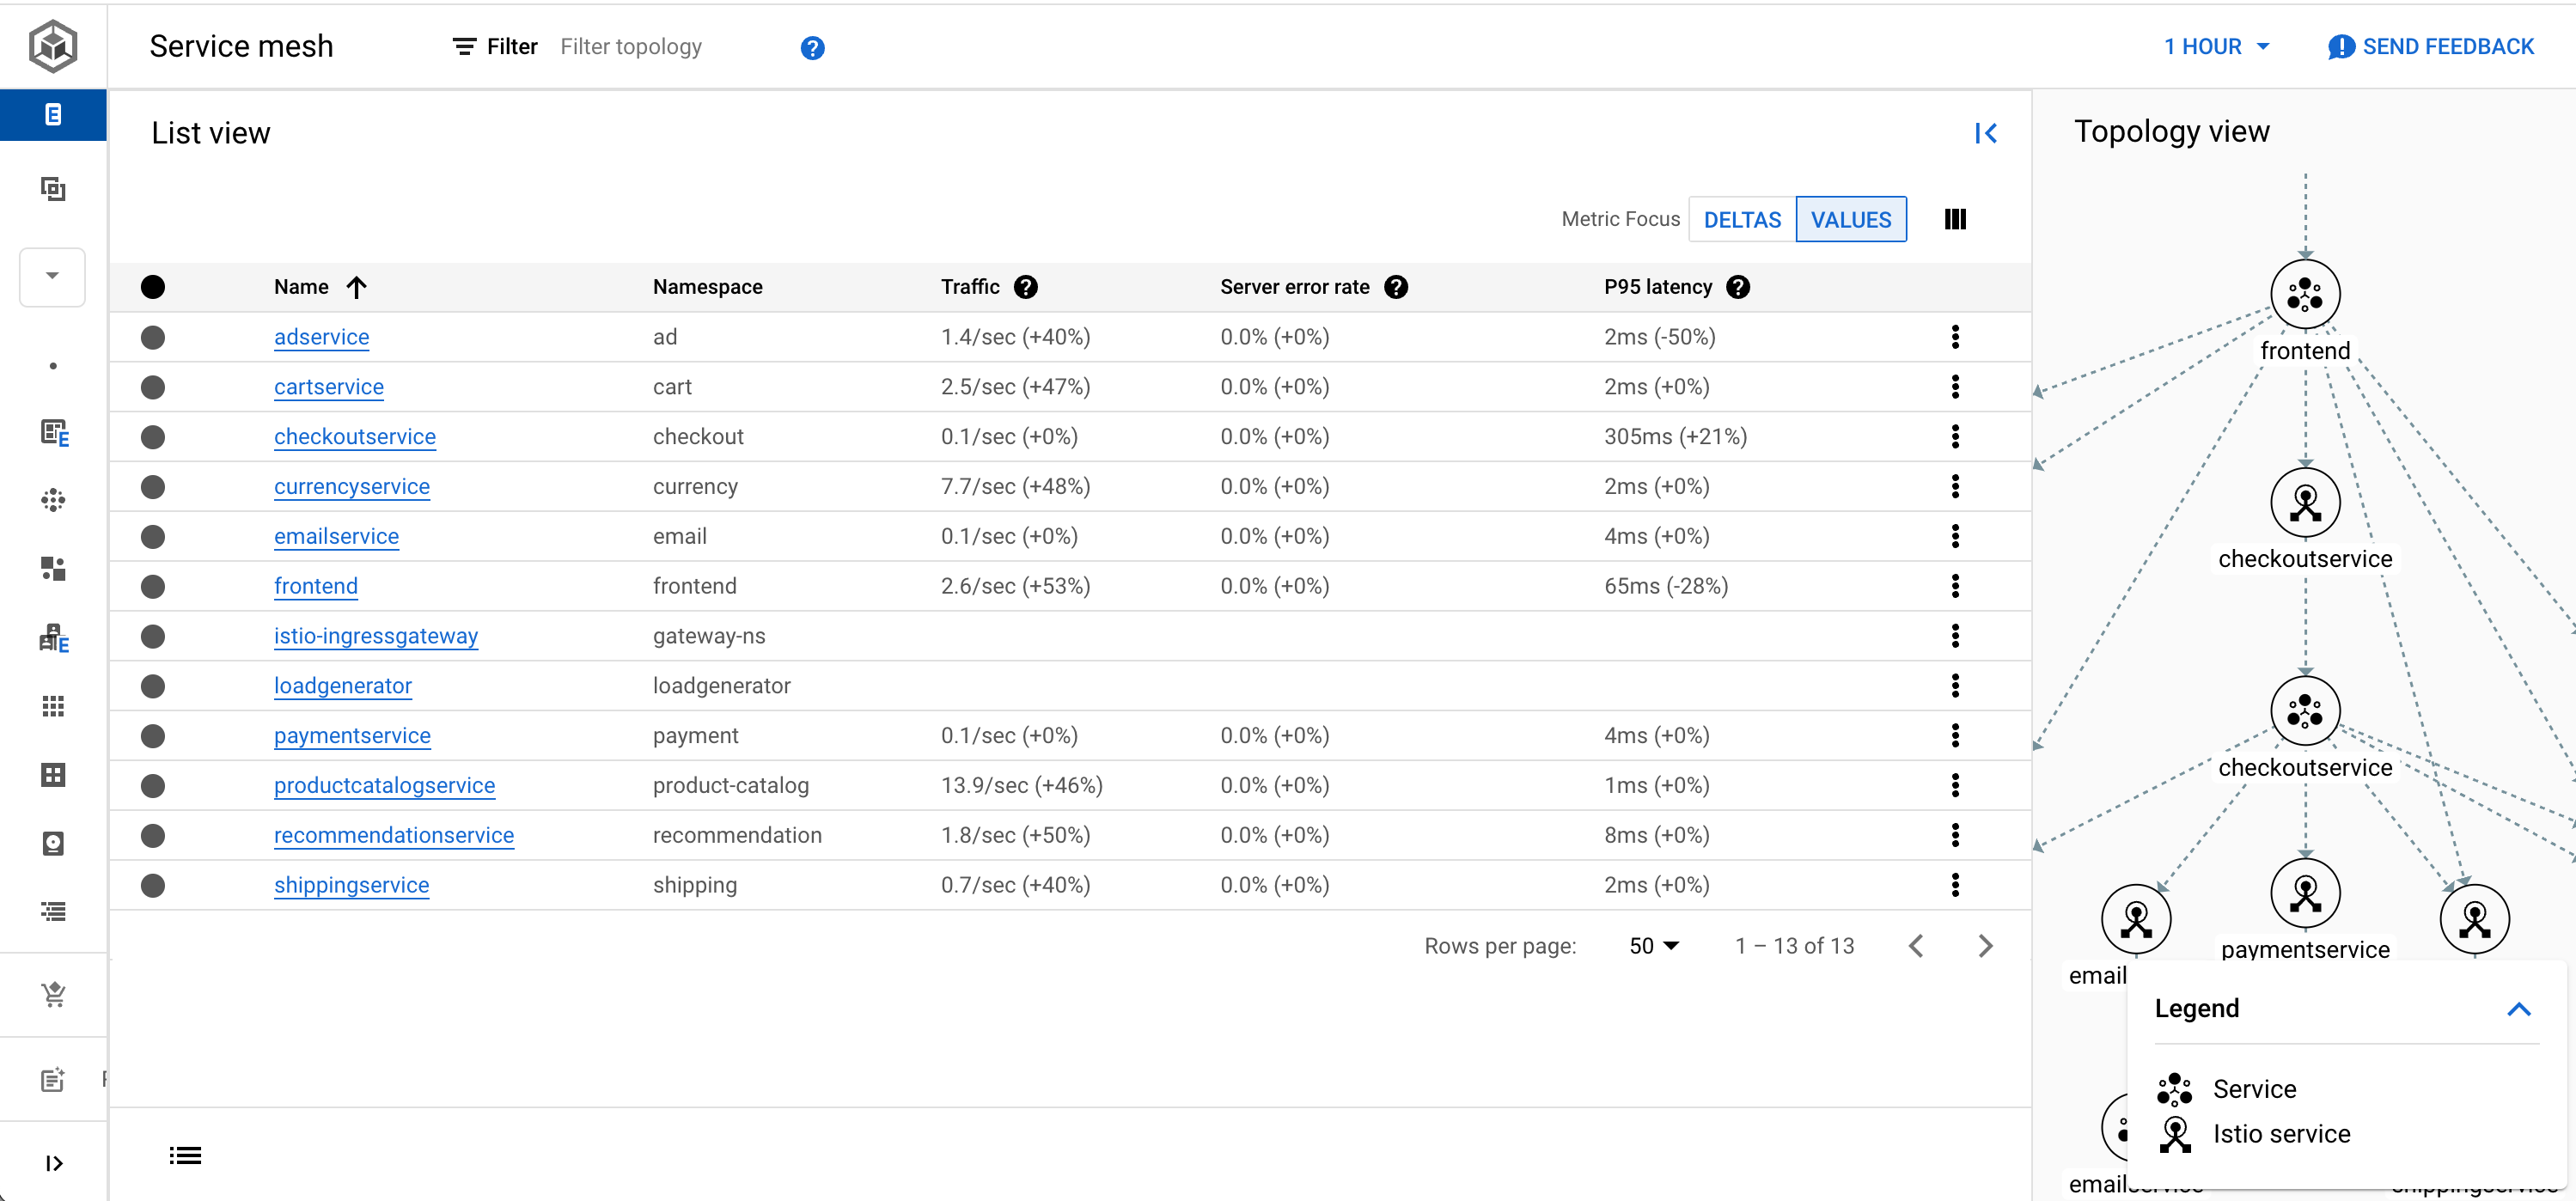Open the more actions menu for adservice
Viewport: 2576px width, 1201px height.
pyautogui.click(x=1954, y=337)
